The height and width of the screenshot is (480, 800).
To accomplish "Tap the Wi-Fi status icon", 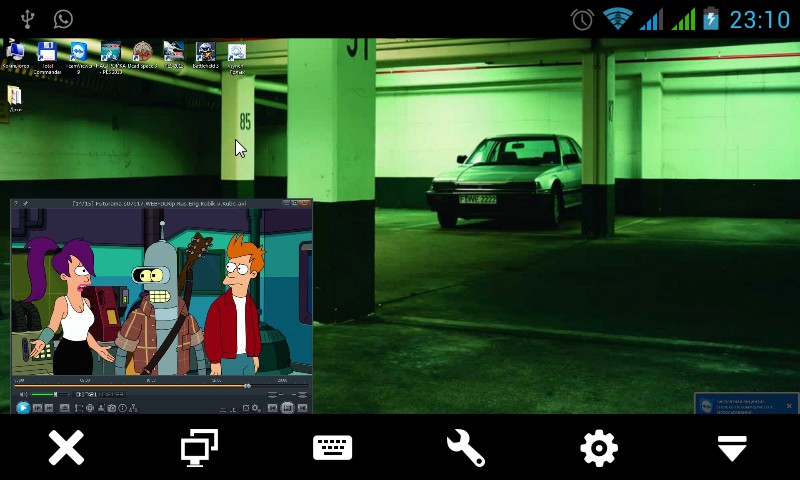I will (x=618, y=19).
